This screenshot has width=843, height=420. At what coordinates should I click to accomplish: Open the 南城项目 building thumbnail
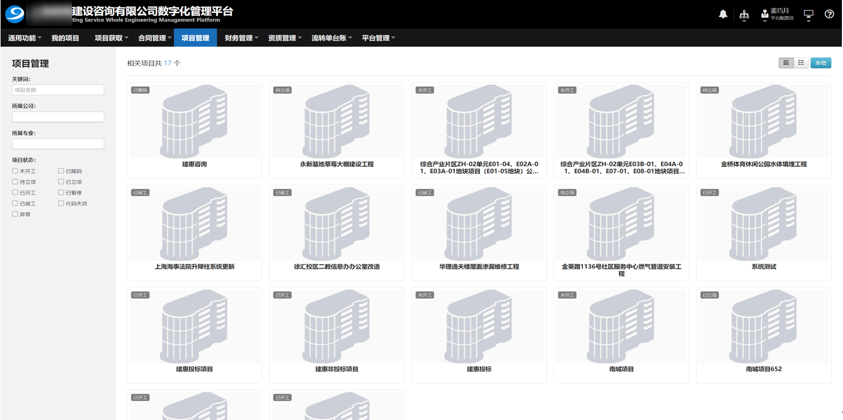tap(621, 326)
